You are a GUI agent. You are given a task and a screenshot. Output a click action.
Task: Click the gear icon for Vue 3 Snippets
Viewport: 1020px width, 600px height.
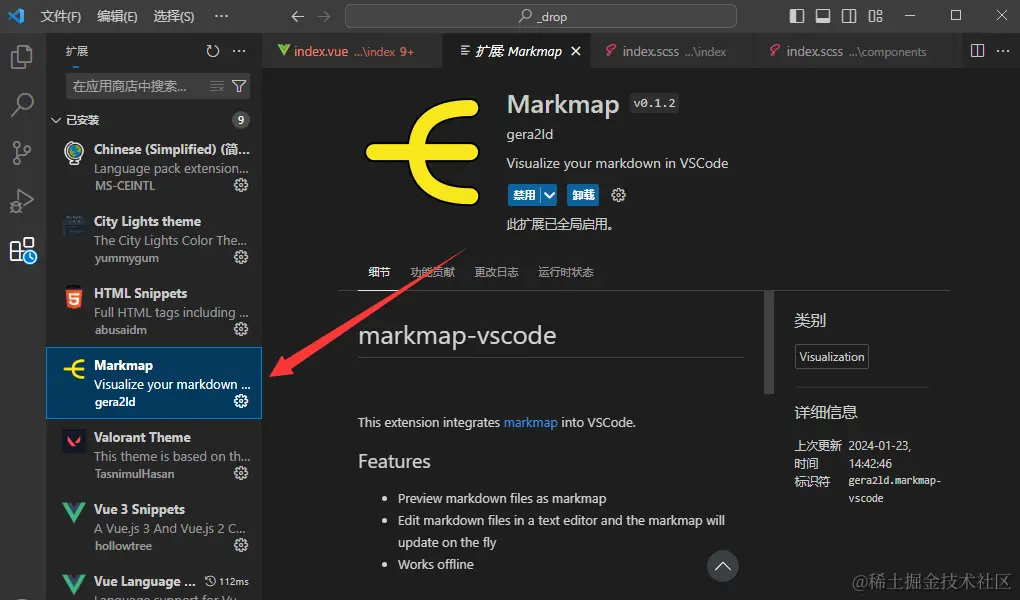[240, 546]
